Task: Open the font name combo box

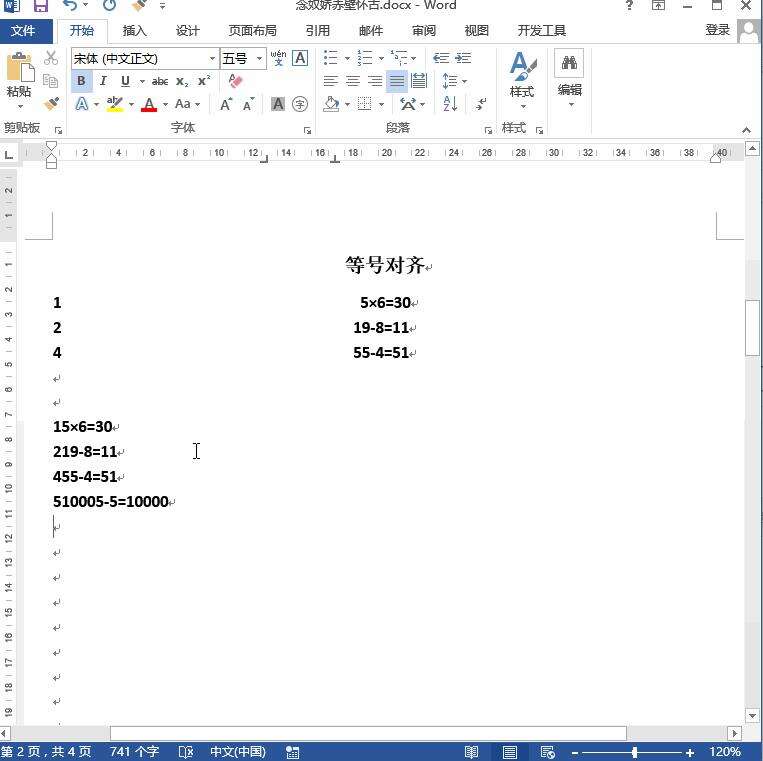Action: point(145,58)
